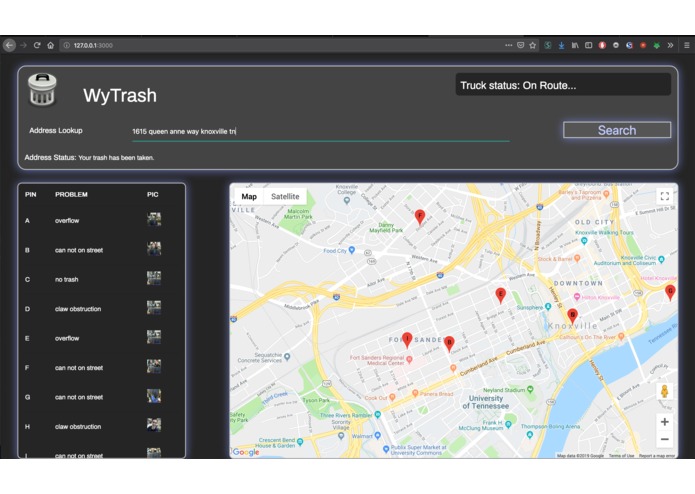Viewport: 695px width, 494px height.
Task: Open the photo thumbnail for pin F
Action: 154,366
